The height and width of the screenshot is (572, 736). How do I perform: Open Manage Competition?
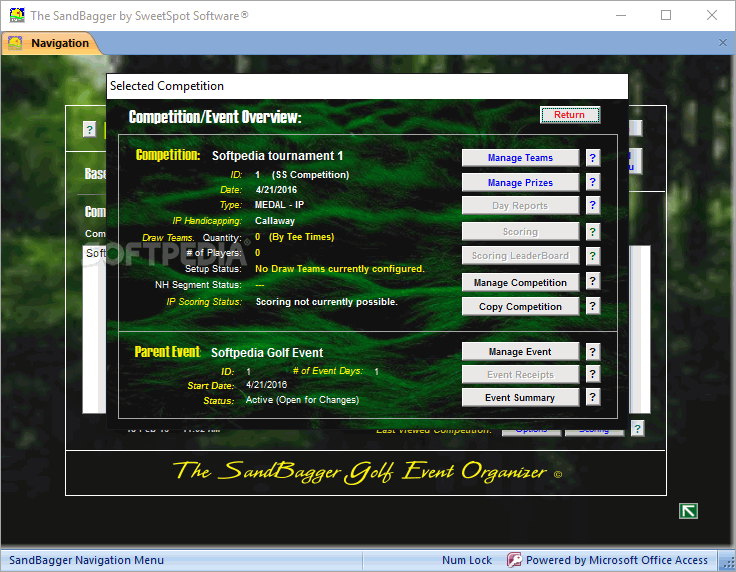[520, 282]
